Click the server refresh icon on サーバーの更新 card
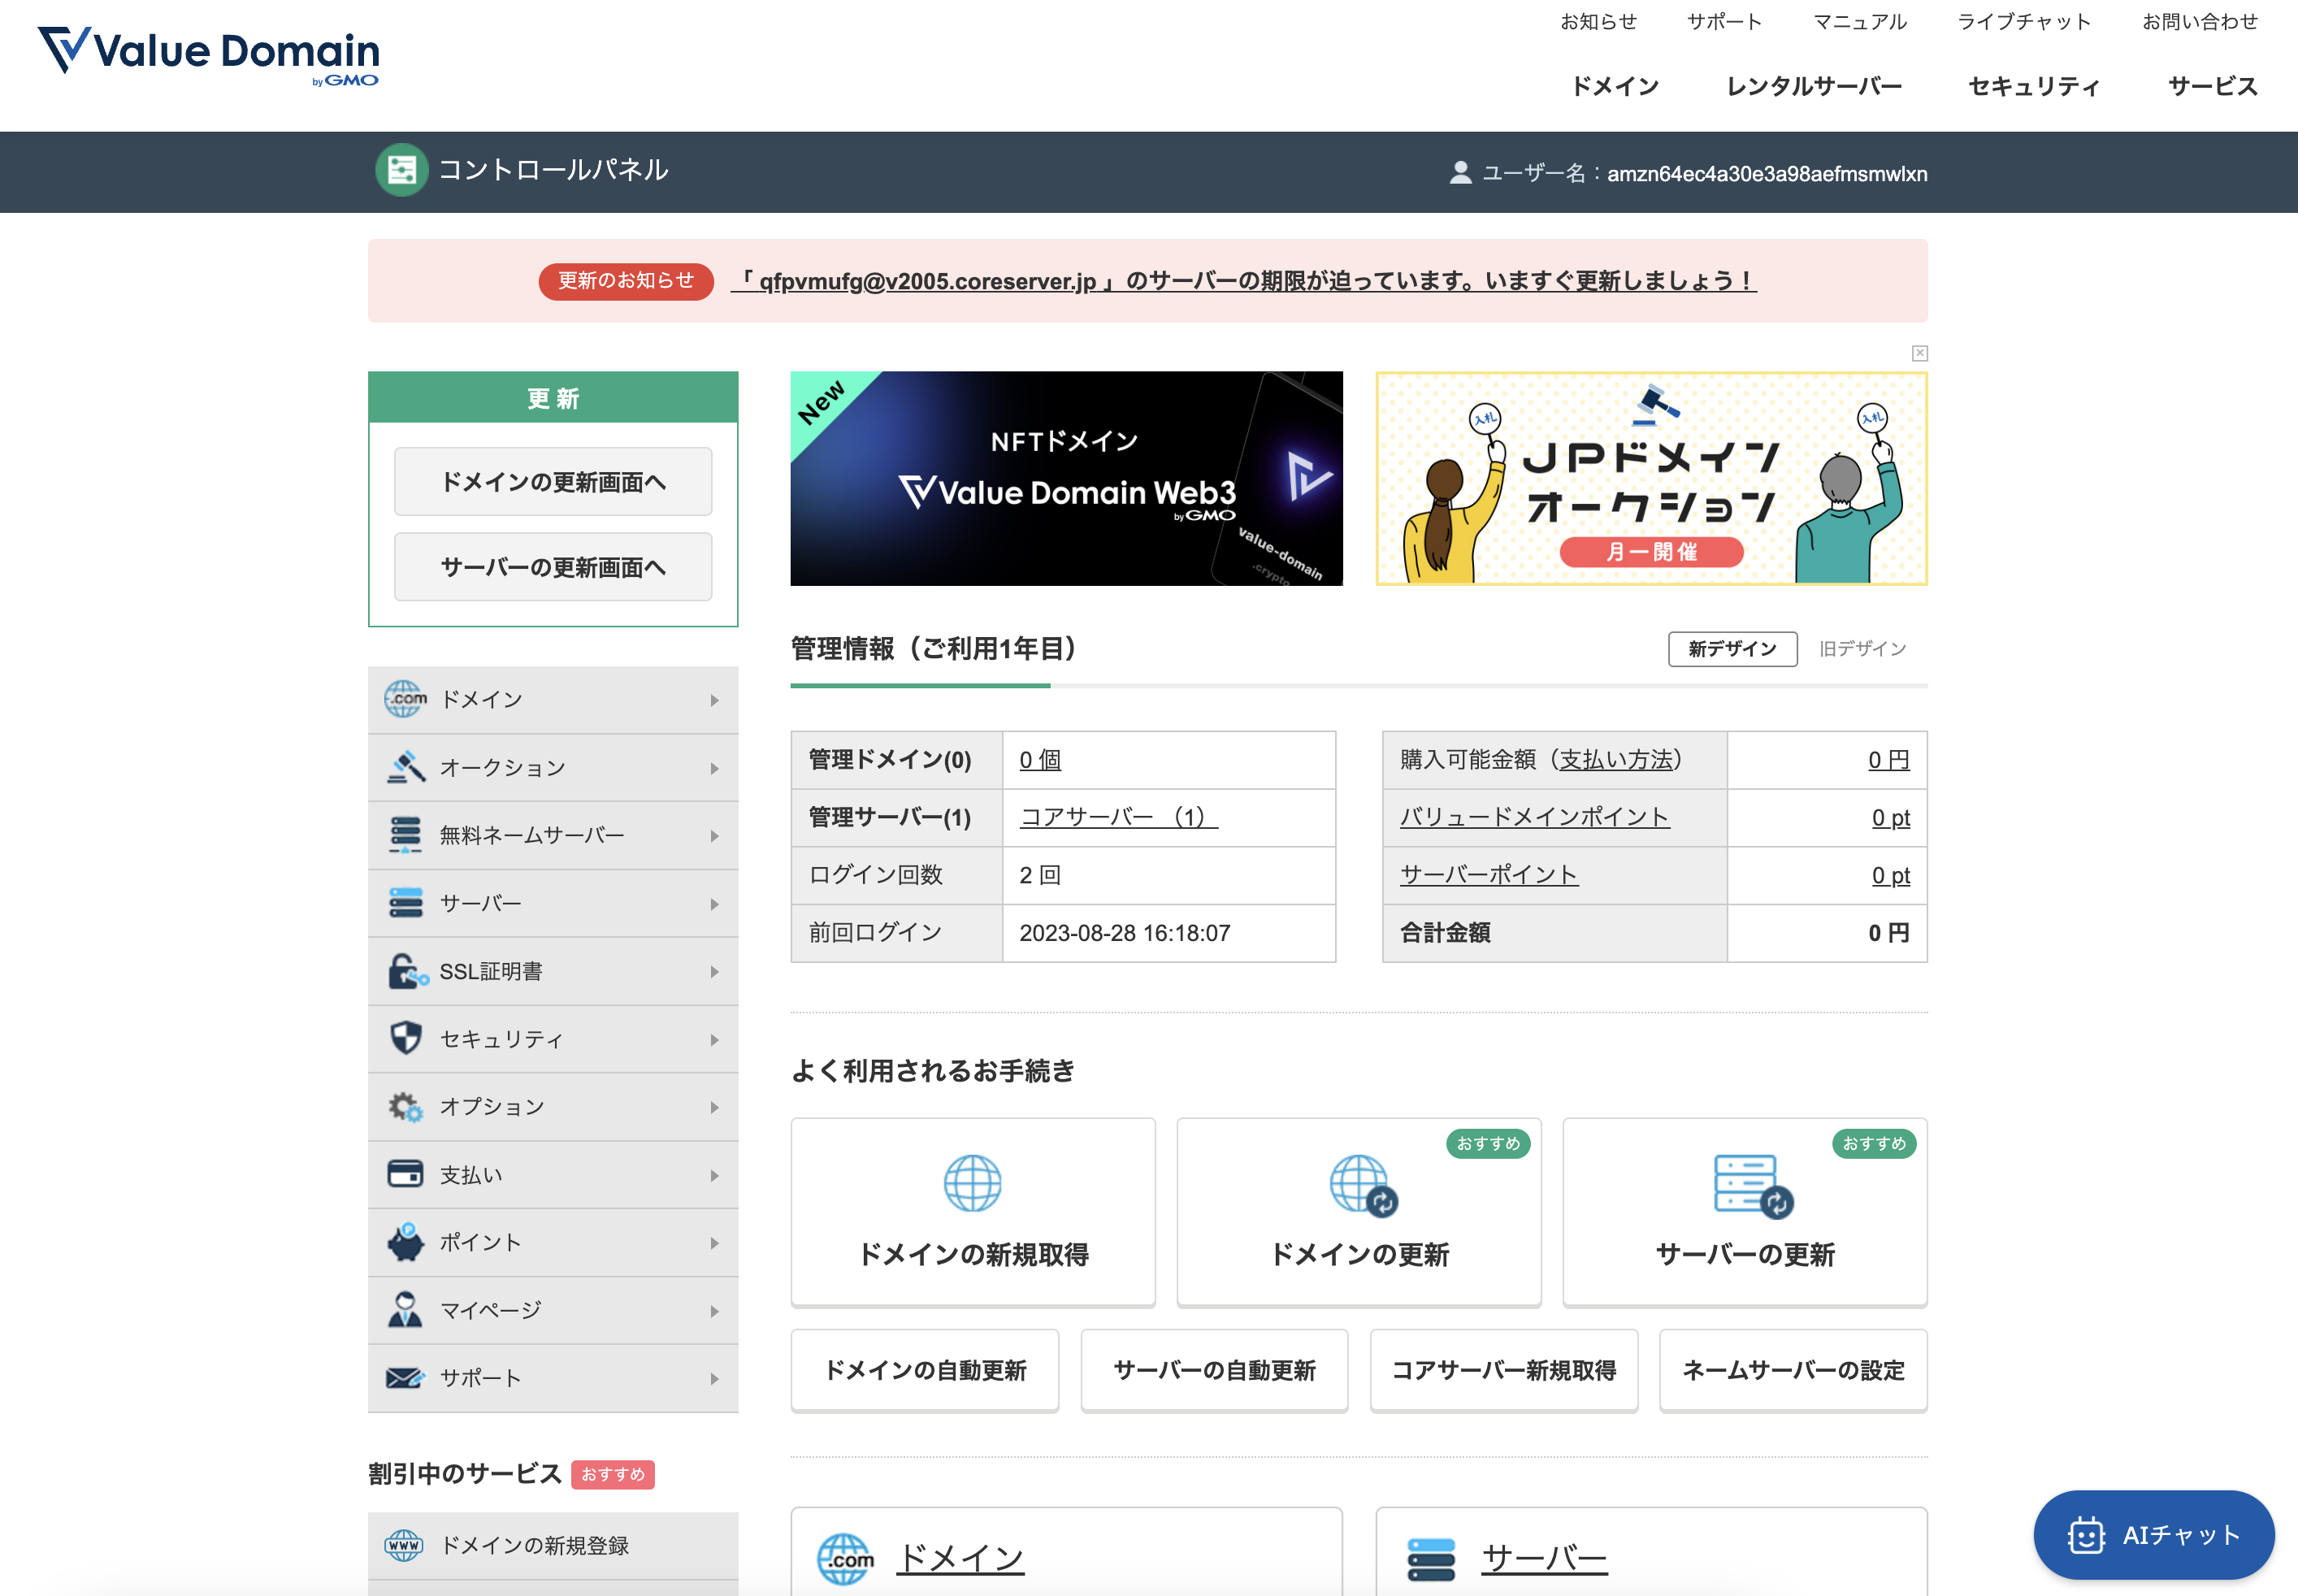Viewport: 2298px width, 1596px height. 1753,1186
